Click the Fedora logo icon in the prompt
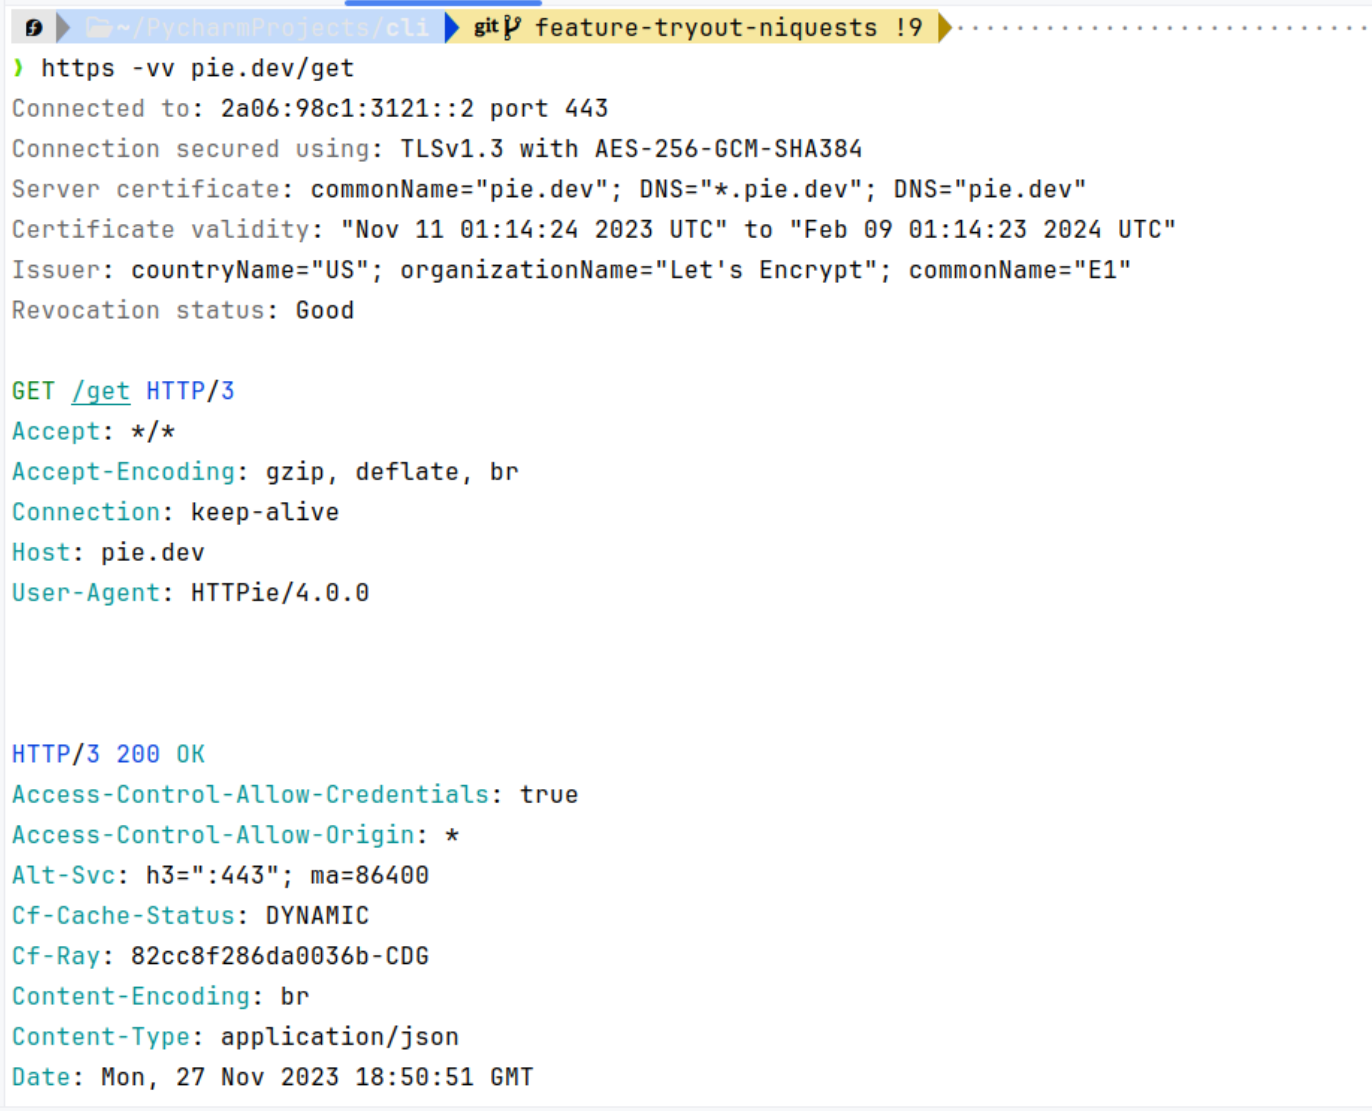Viewport: 1372px width, 1111px height. coord(33,28)
